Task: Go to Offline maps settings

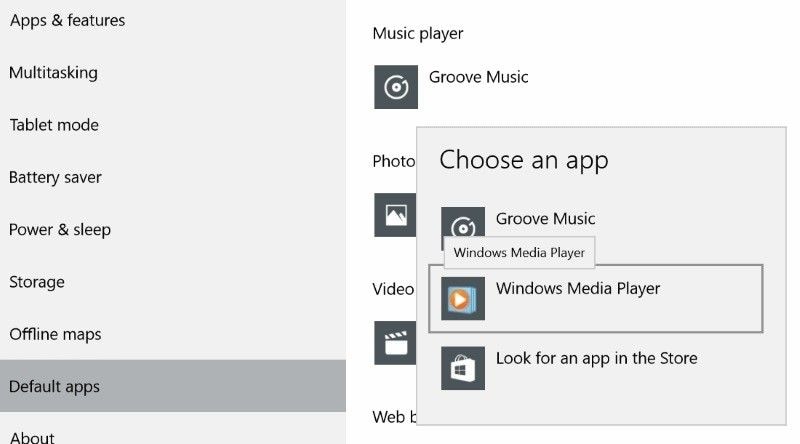Action: pyautogui.click(x=55, y=334)
